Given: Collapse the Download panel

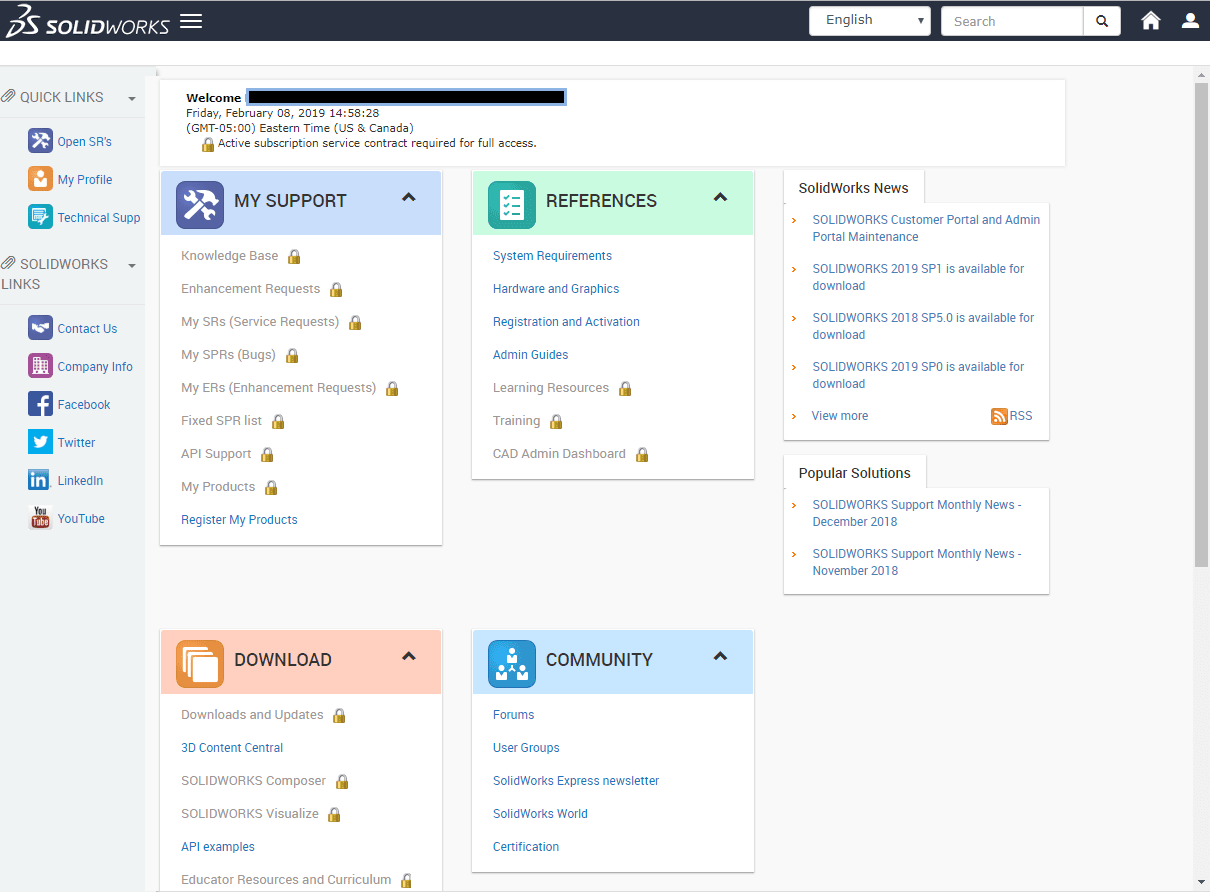Looking at the screenshot, I should [408, 657].
